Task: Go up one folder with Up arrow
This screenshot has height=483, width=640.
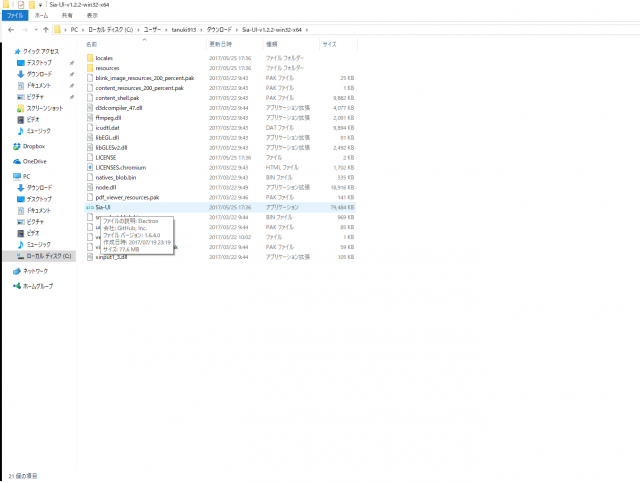Action: point(46,30)
